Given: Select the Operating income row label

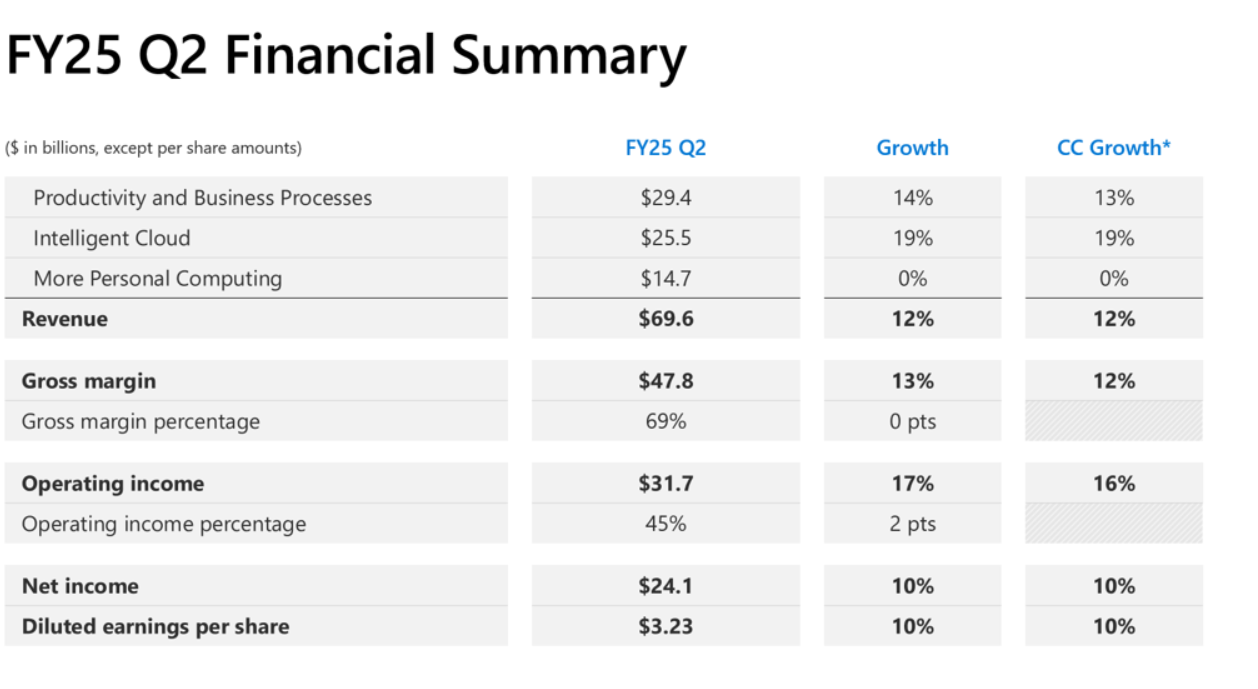Looking at the screenshot, I should click(112, 484).
